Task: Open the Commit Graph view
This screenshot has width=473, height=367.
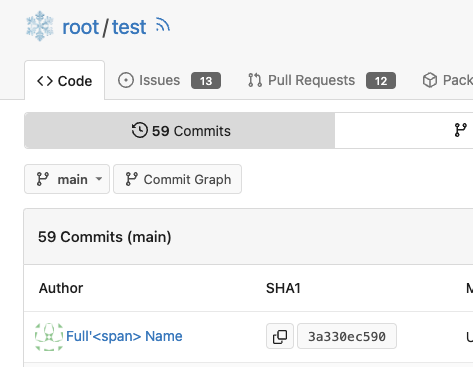Action: coord(178,179)
